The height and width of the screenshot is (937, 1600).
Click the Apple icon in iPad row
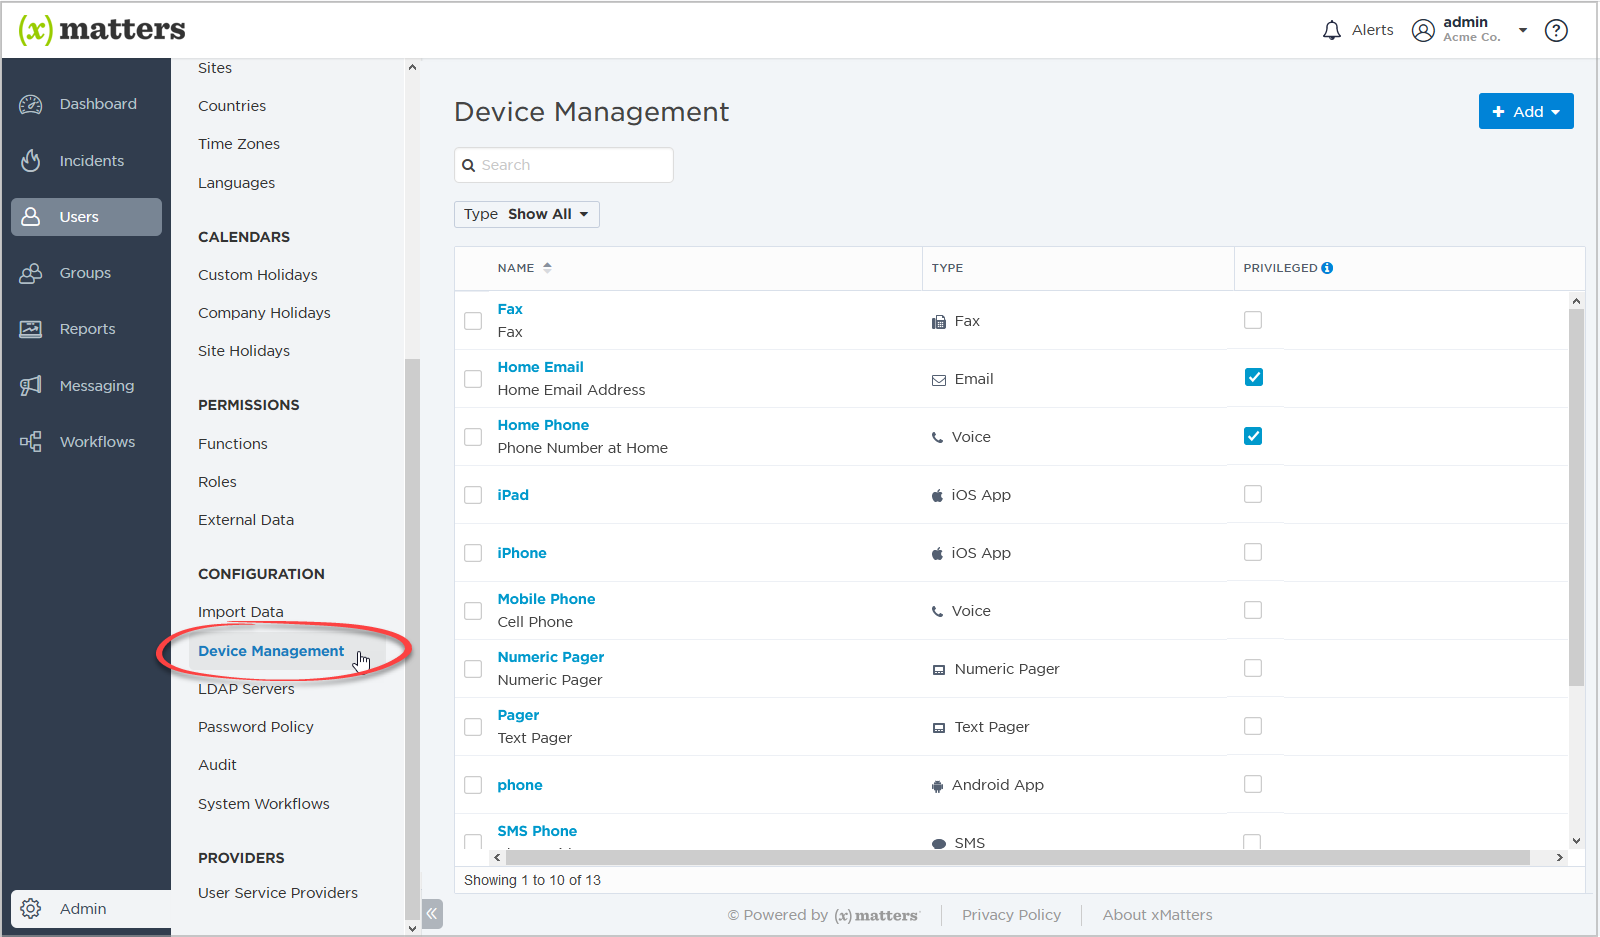937,495
